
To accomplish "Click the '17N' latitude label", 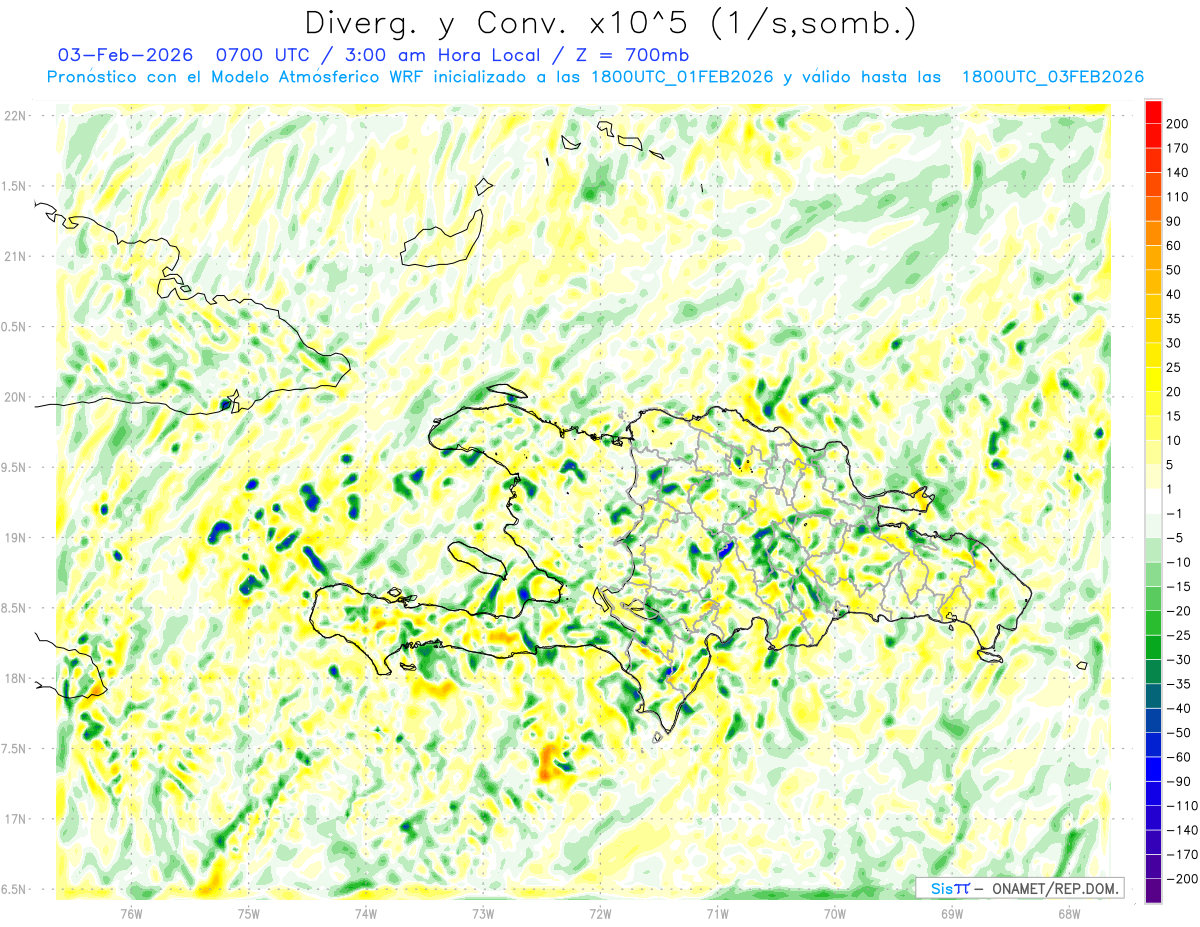I will (x=14, y=819).
